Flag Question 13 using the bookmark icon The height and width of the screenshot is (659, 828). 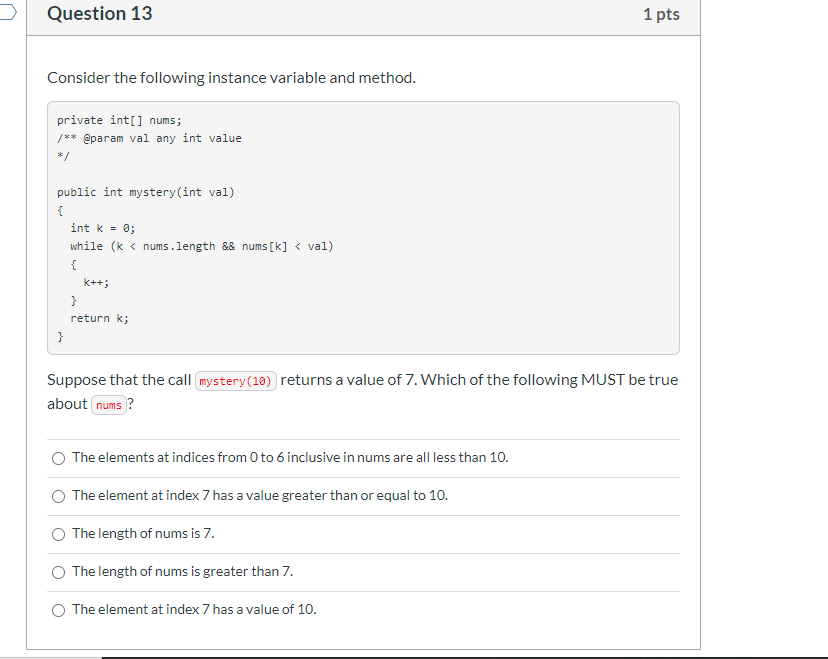click(x=8, y=13)
